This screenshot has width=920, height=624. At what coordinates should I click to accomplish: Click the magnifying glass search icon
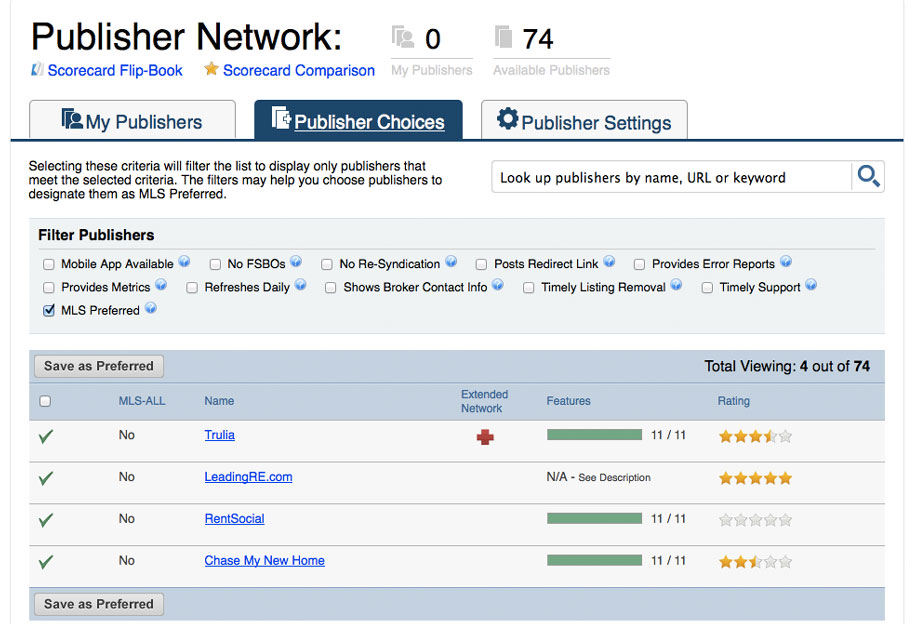coord(868,177)
